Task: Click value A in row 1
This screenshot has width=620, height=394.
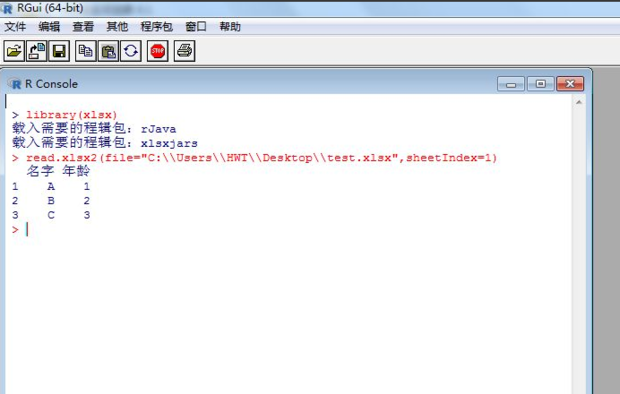Action: (51, 186)
